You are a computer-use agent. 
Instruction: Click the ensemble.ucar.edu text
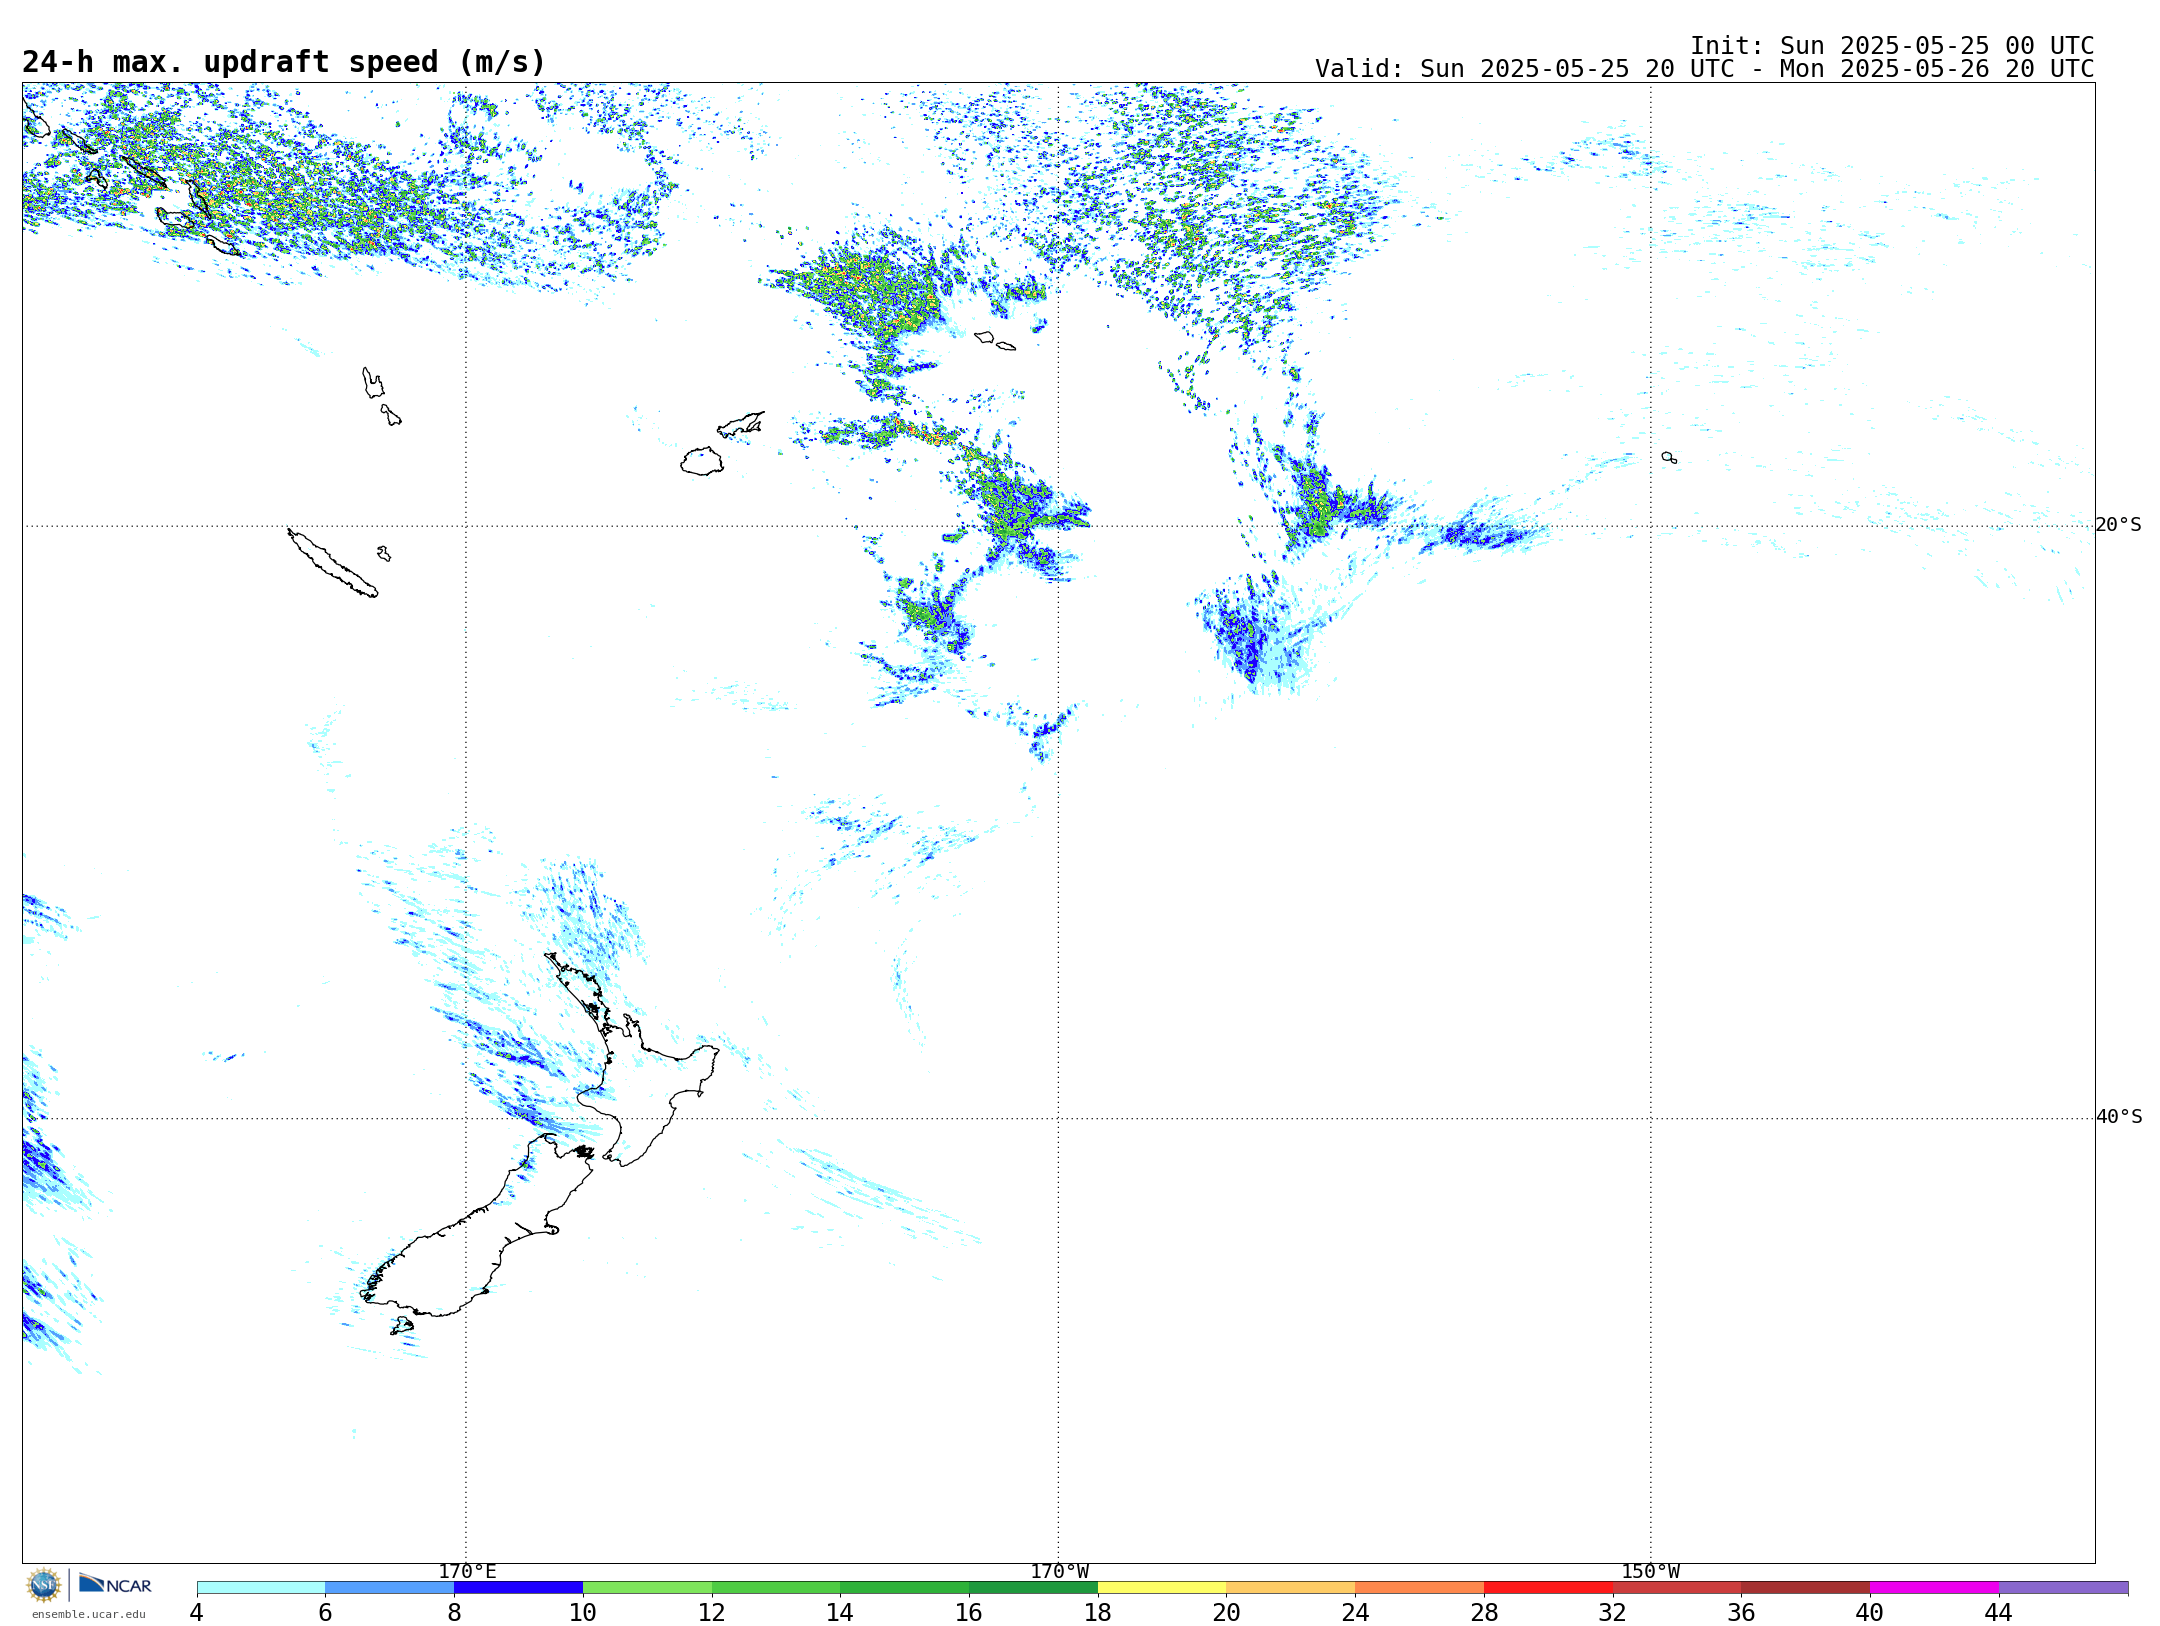[x=88, y=1614]
